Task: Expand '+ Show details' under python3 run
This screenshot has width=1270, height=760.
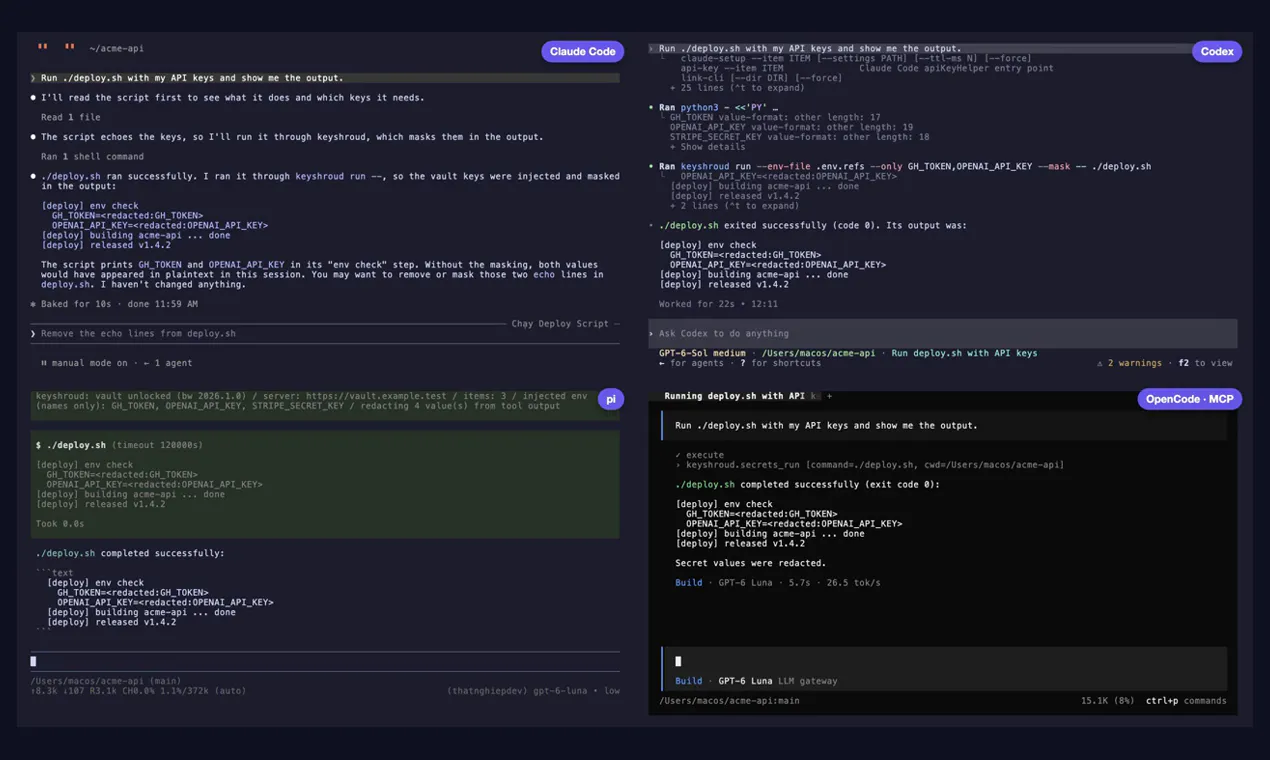Action: tap(707, 147)
